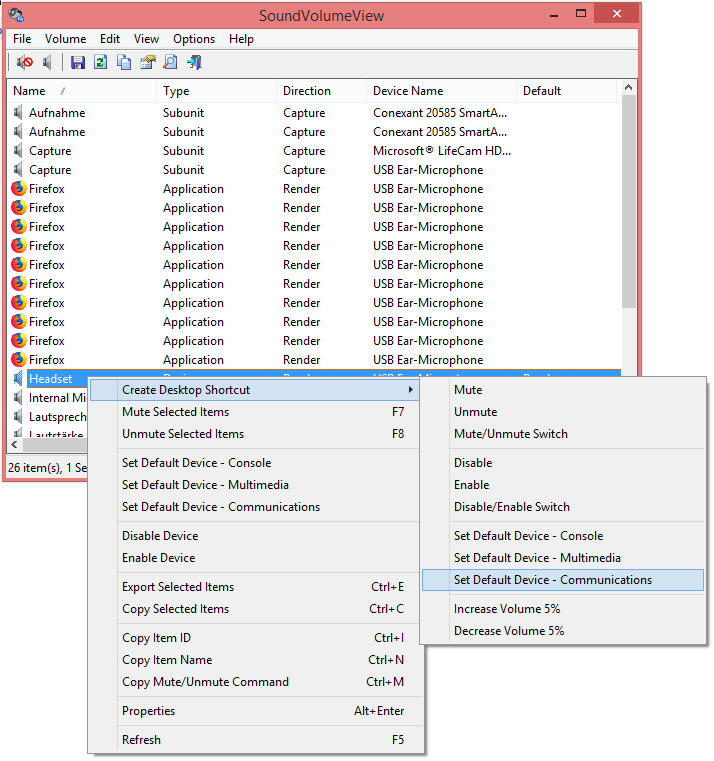Viewport: 714px width, 761px height.
Task: Click the Find magnifier toolbar icon
Action: tap(170, 63)
